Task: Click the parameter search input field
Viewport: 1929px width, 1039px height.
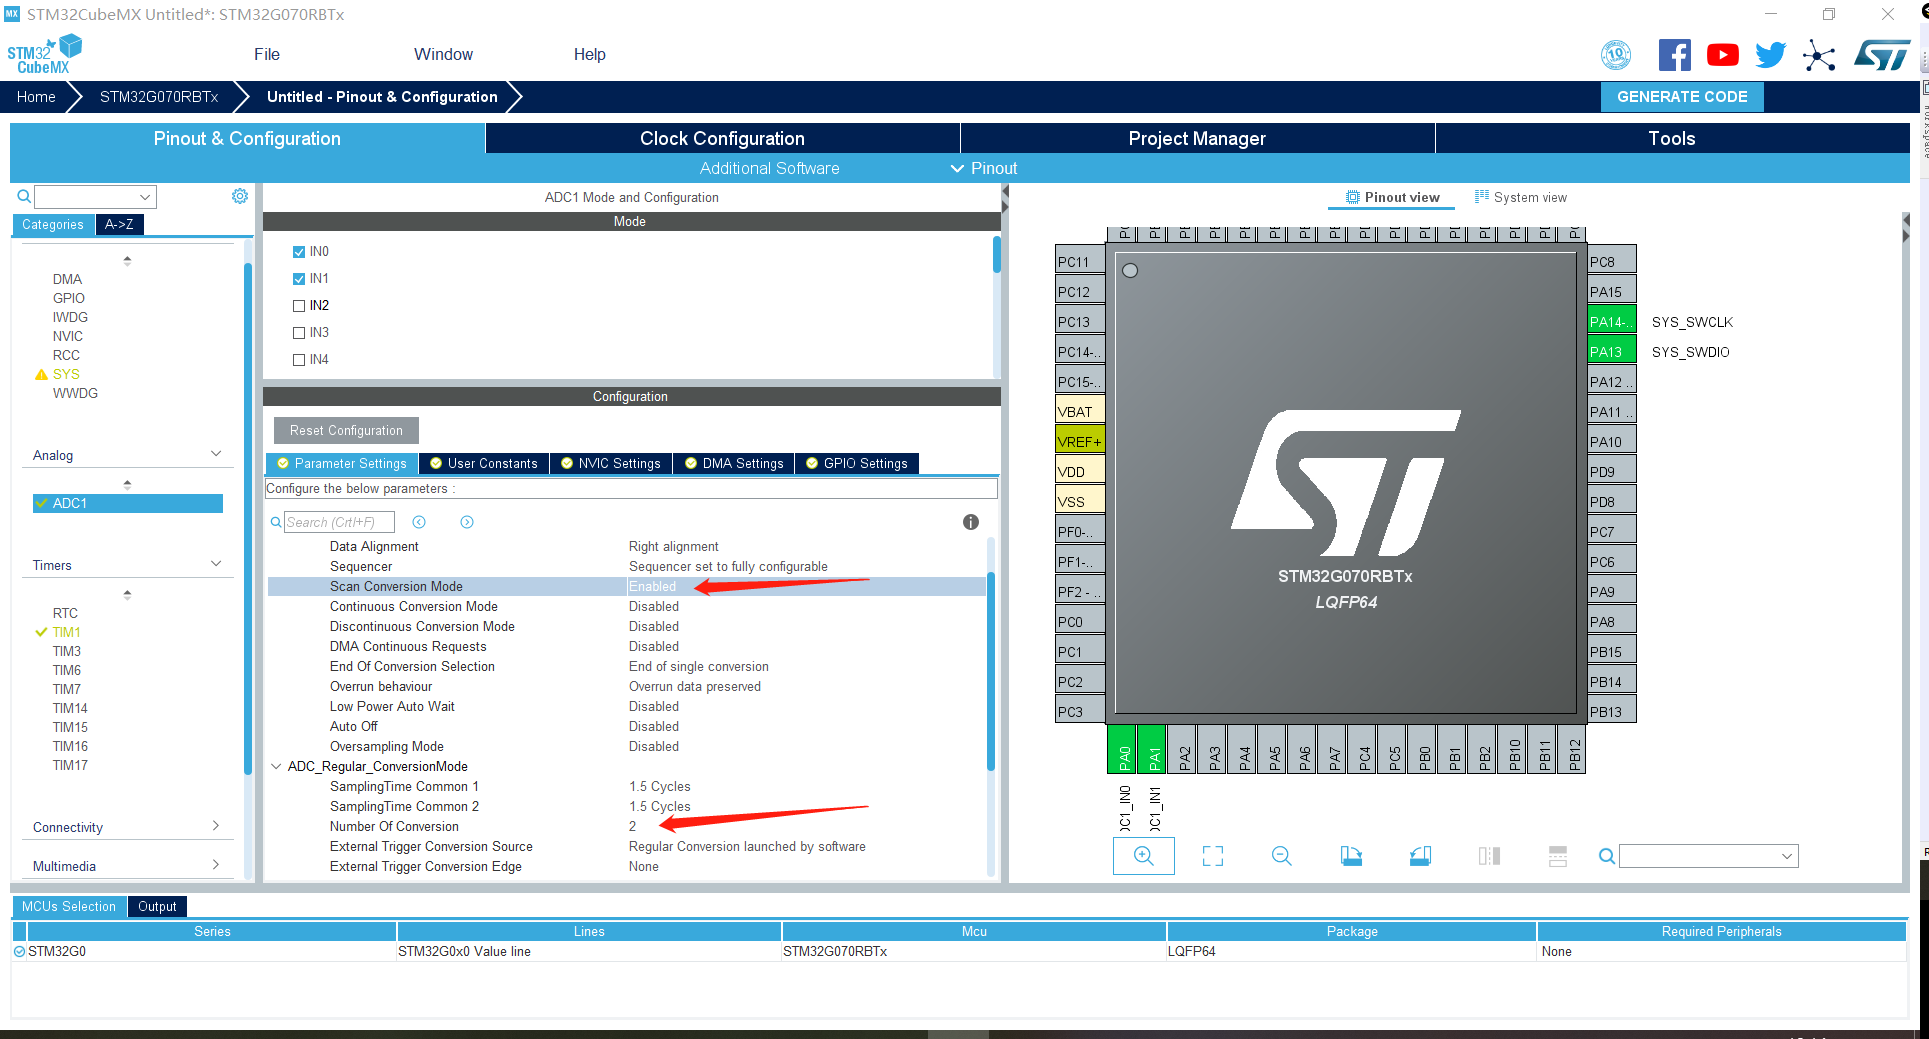Action: [339, 522]
